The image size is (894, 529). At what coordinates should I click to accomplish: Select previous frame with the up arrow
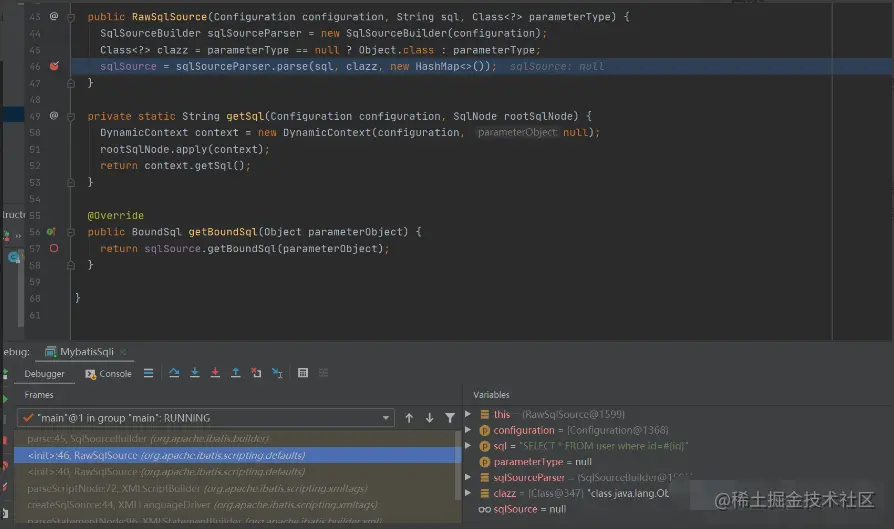(x=409, y=418)
